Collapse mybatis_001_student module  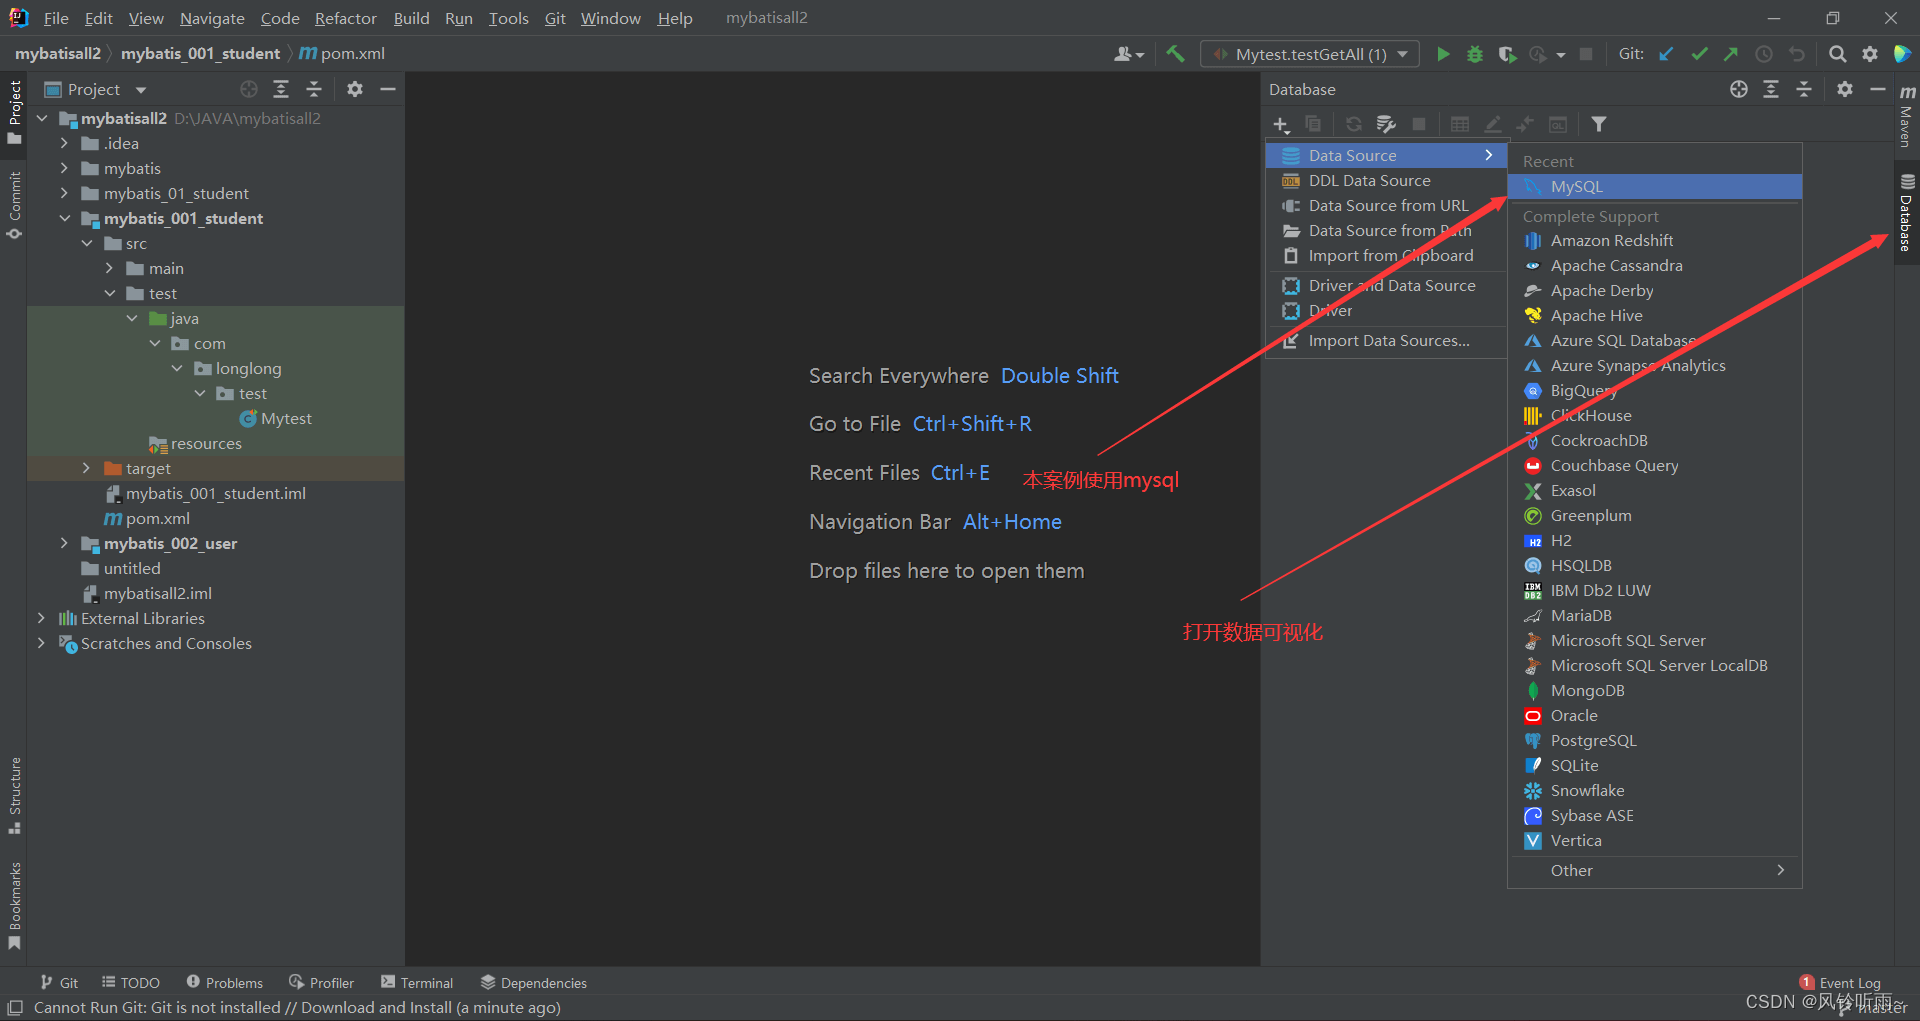point(64,218)
